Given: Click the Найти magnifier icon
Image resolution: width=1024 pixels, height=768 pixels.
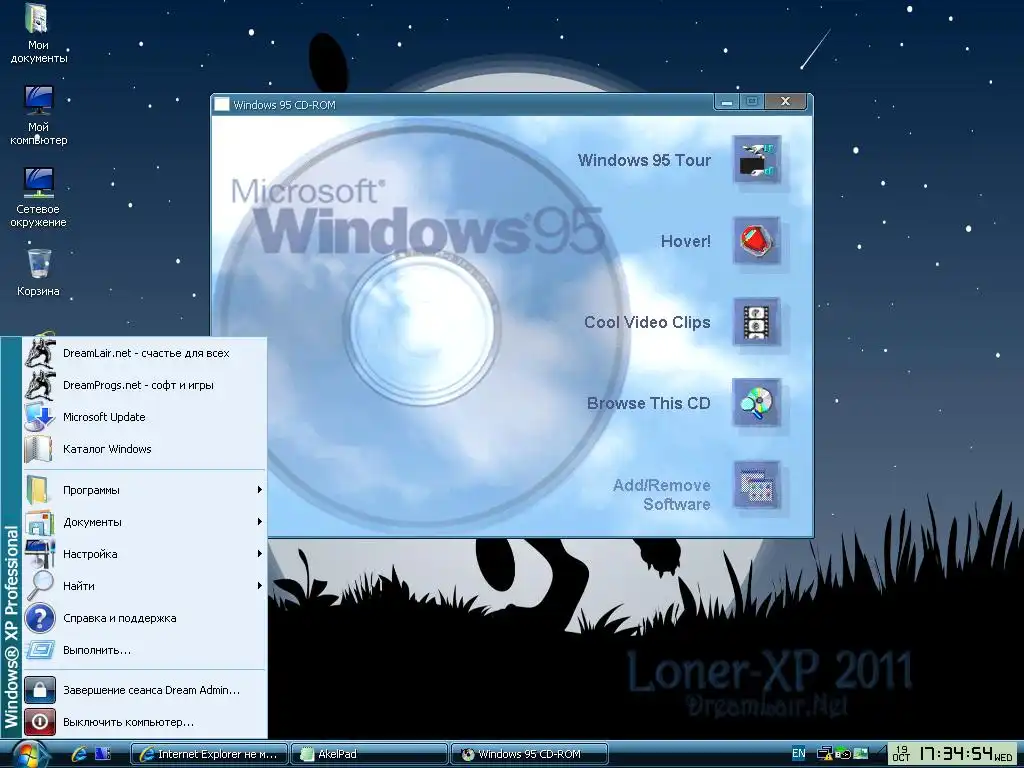Looking at the screenshot, I should 39,586.
